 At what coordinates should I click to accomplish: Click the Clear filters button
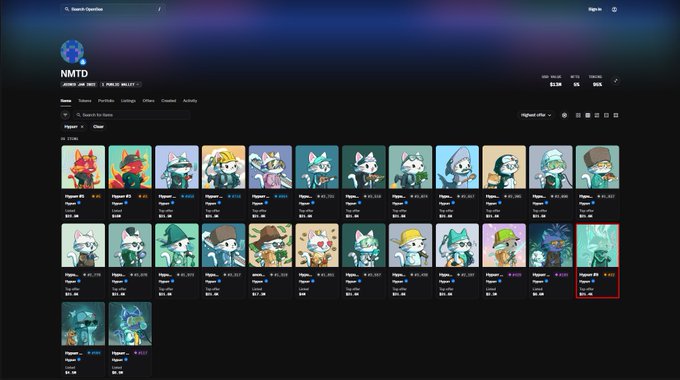tap(98, 127)
